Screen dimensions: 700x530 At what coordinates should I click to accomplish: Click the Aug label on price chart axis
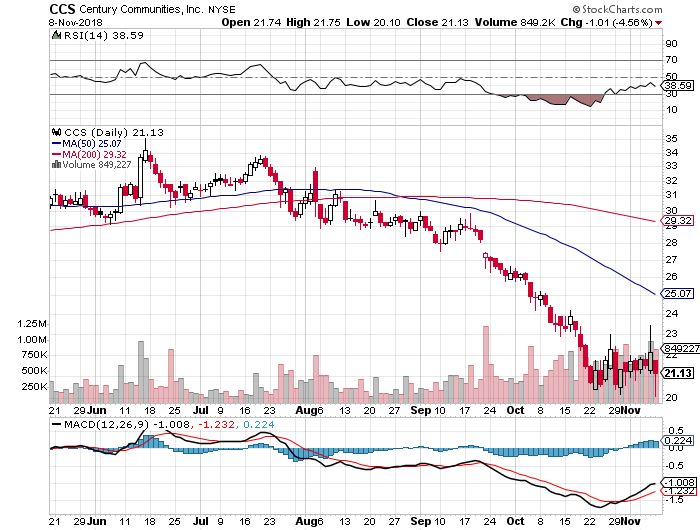tap(306, 410)
